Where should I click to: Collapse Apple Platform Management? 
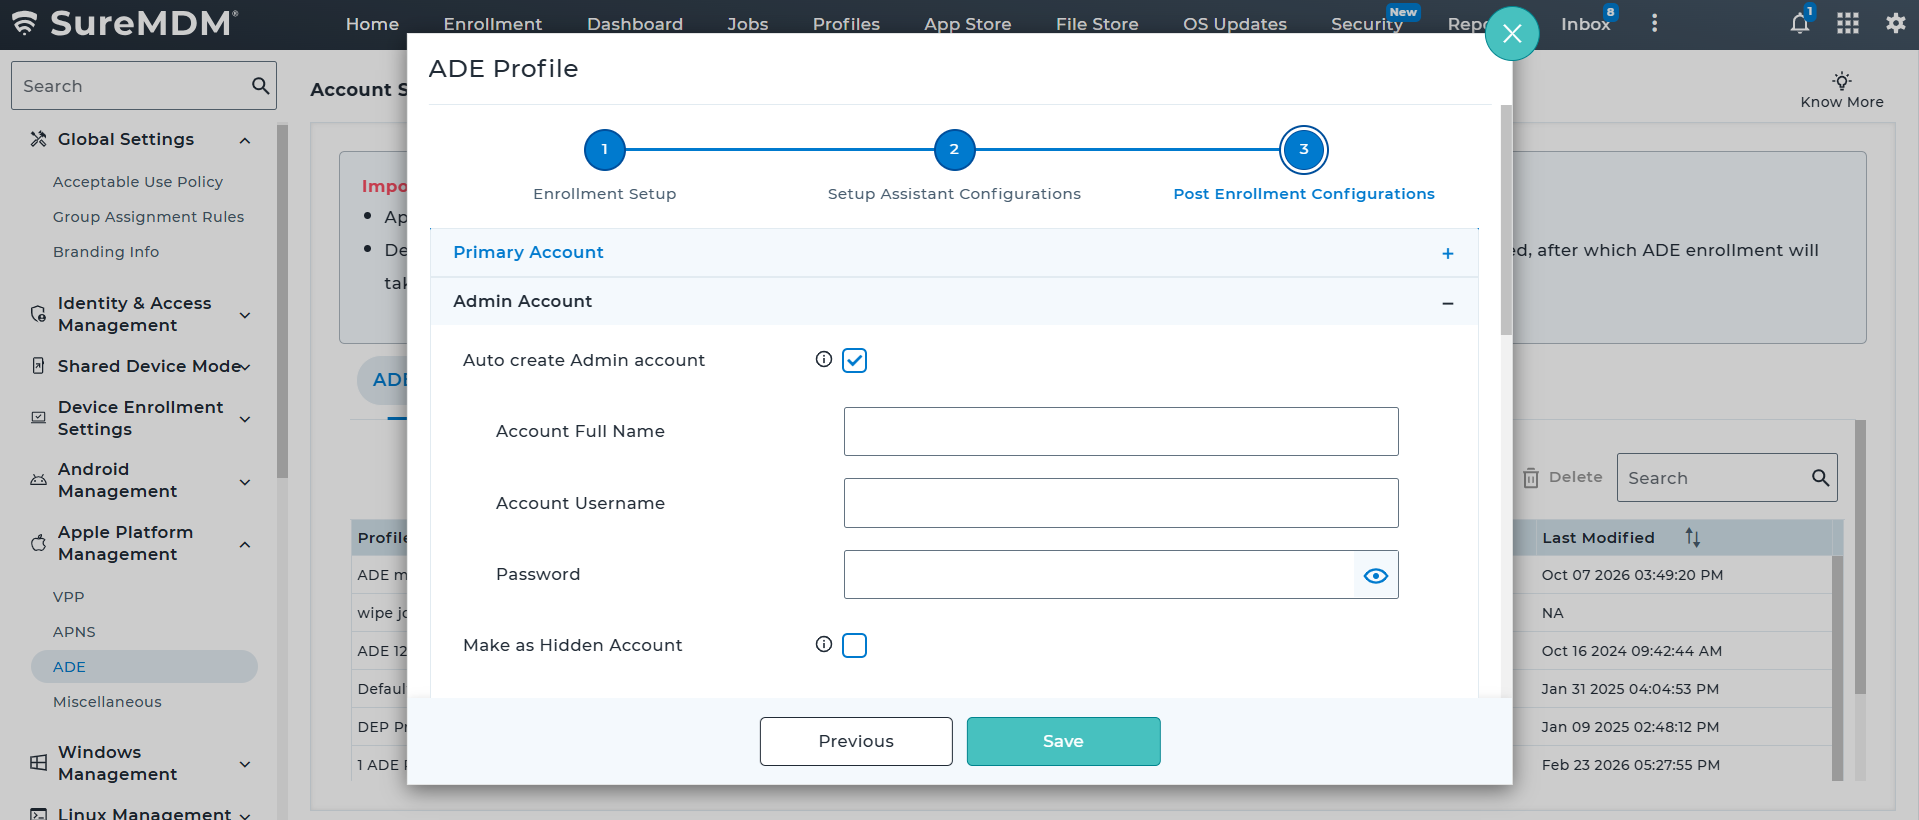click(x=245, y=544)
